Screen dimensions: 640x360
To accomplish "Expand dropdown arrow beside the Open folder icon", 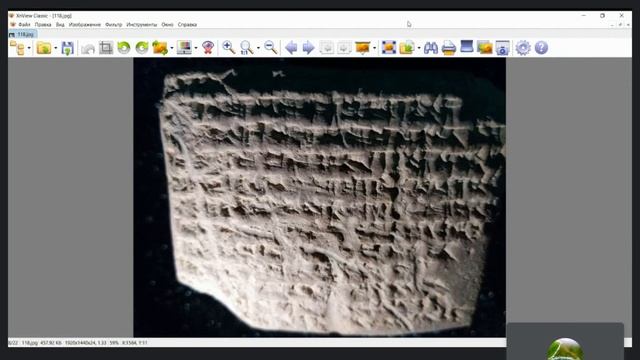I will [x=56, y=48].
